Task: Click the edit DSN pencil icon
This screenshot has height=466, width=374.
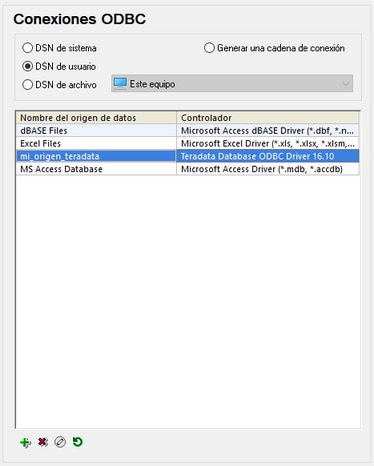Action: pyautogui.click(x=60, y=442)
